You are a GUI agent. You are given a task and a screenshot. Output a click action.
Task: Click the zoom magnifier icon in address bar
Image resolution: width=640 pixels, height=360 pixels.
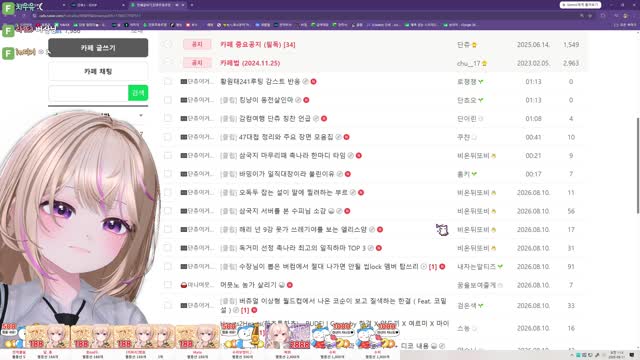(582, 16)
